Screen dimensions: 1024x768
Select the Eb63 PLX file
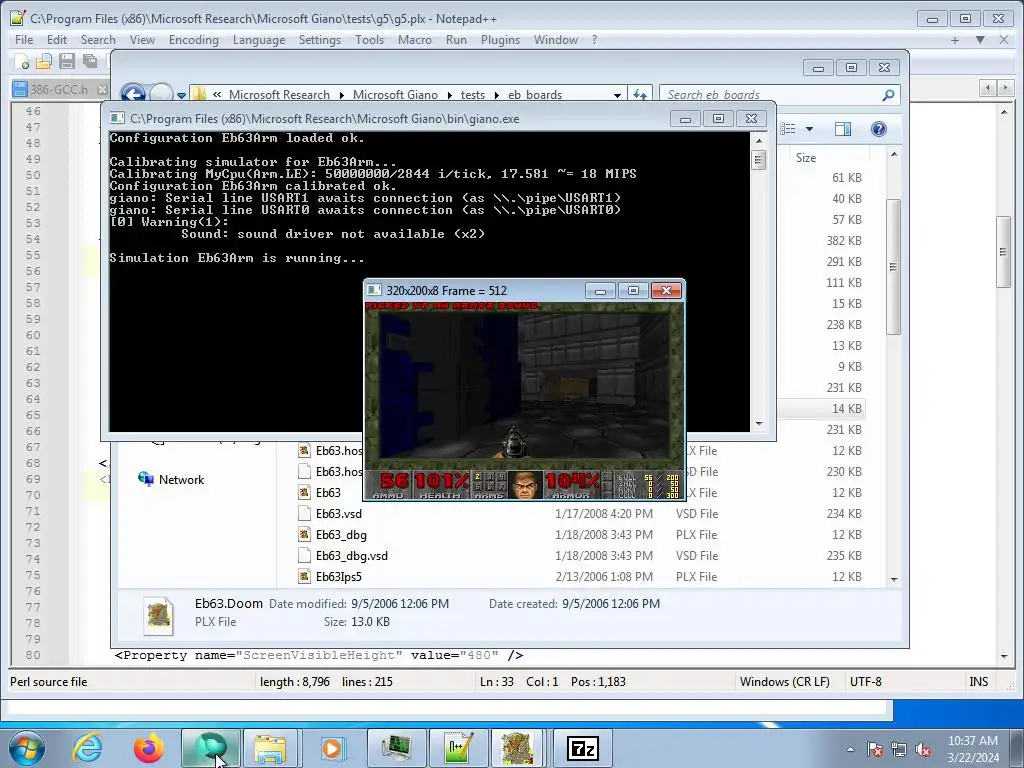[328, 492]
